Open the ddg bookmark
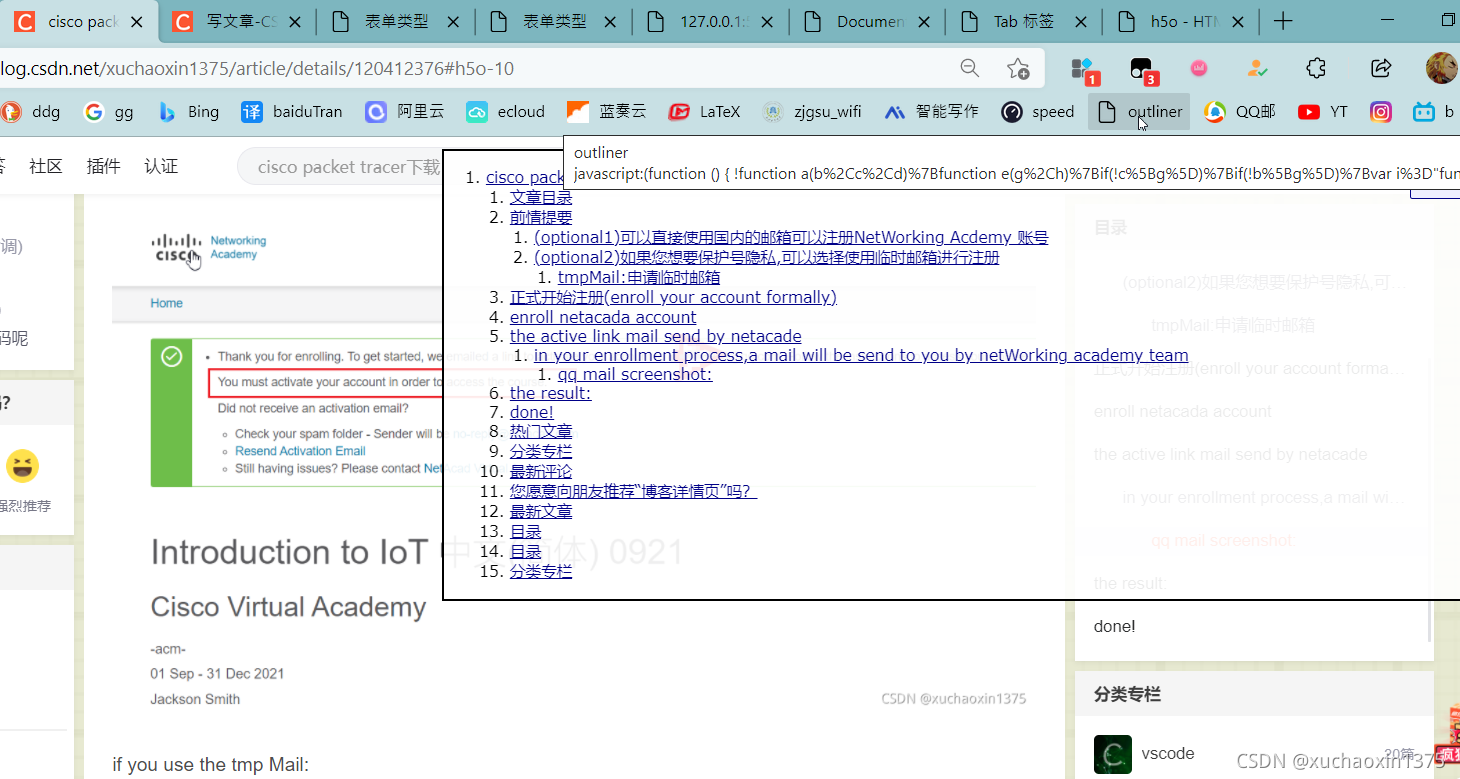This screenshot has width=1460, height=779. coord(32,112)
